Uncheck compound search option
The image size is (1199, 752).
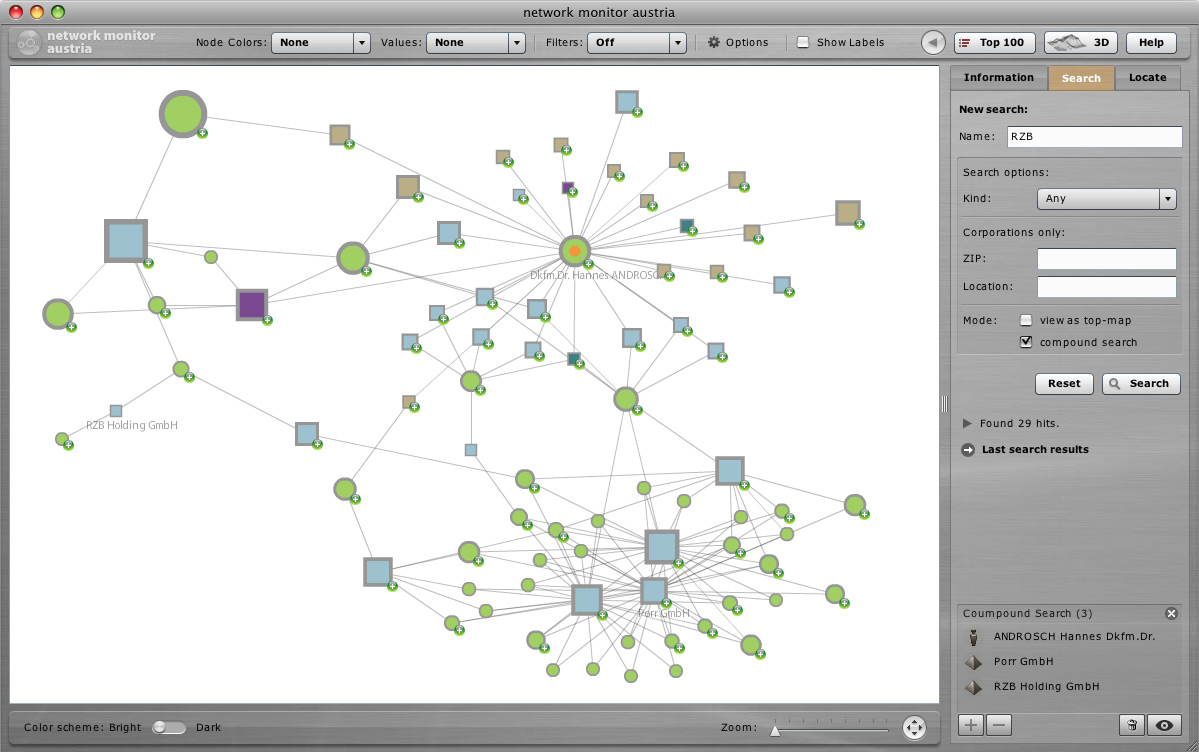[1026, 342]
